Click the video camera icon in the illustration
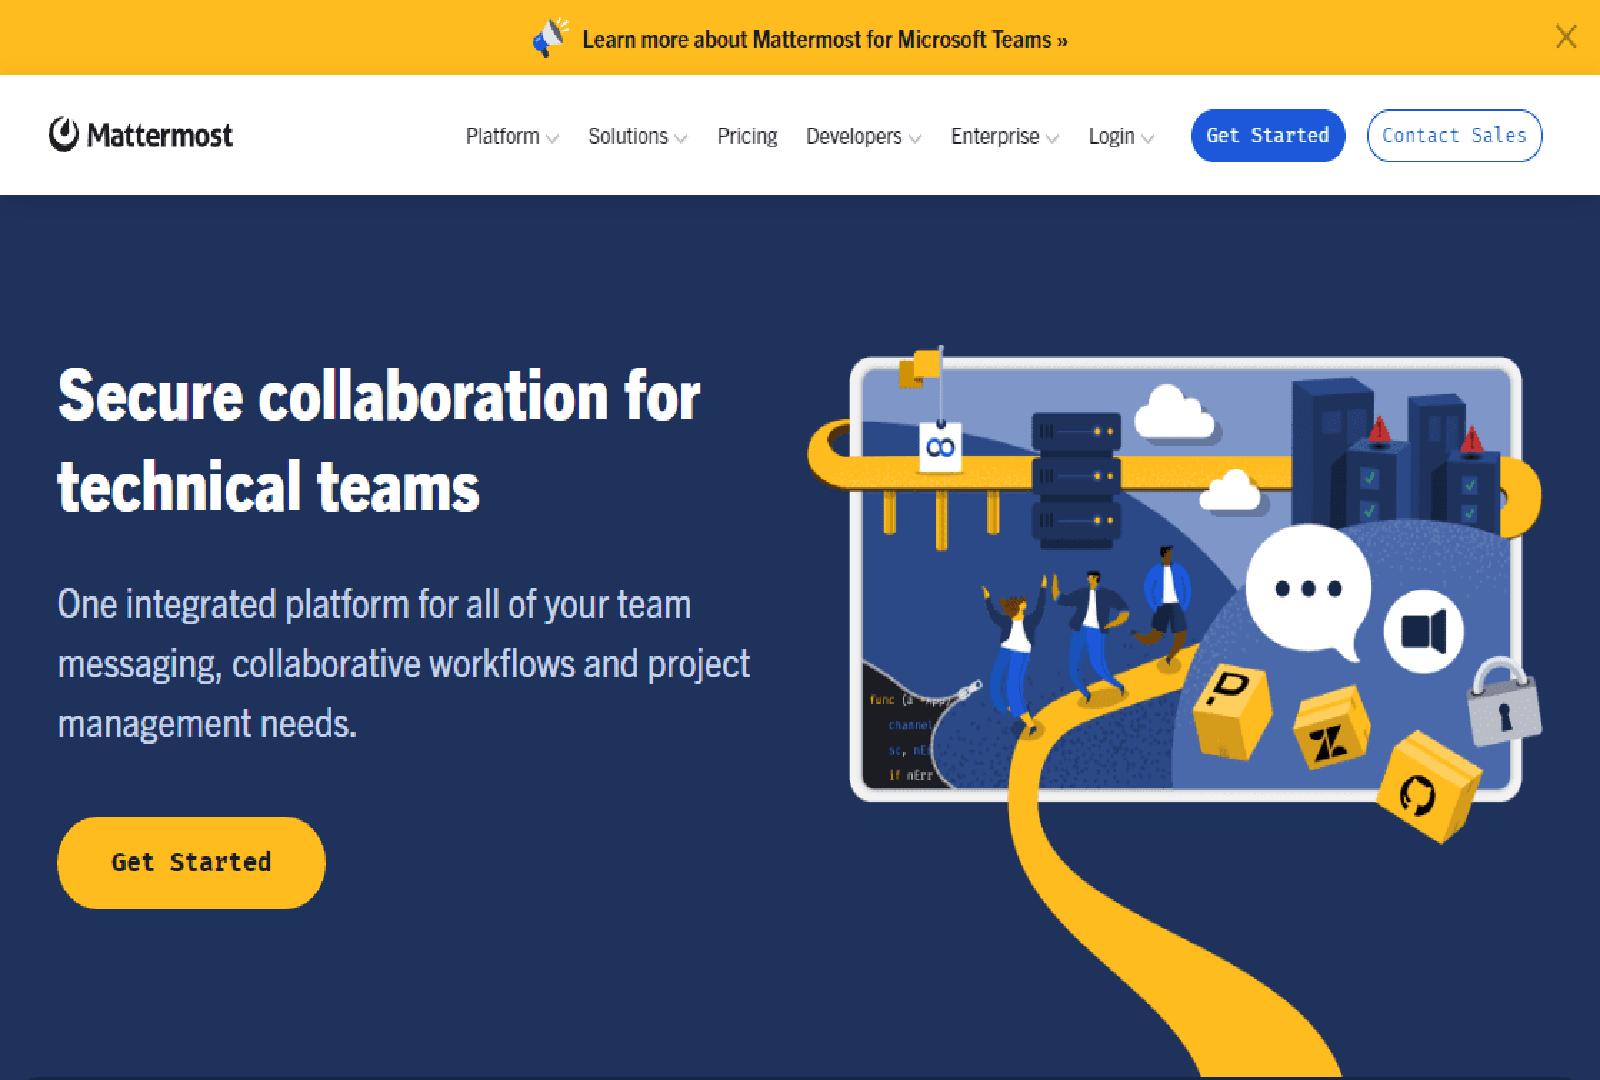The height and width of the screenshot is (1080, 1600). click(1422, 631)
